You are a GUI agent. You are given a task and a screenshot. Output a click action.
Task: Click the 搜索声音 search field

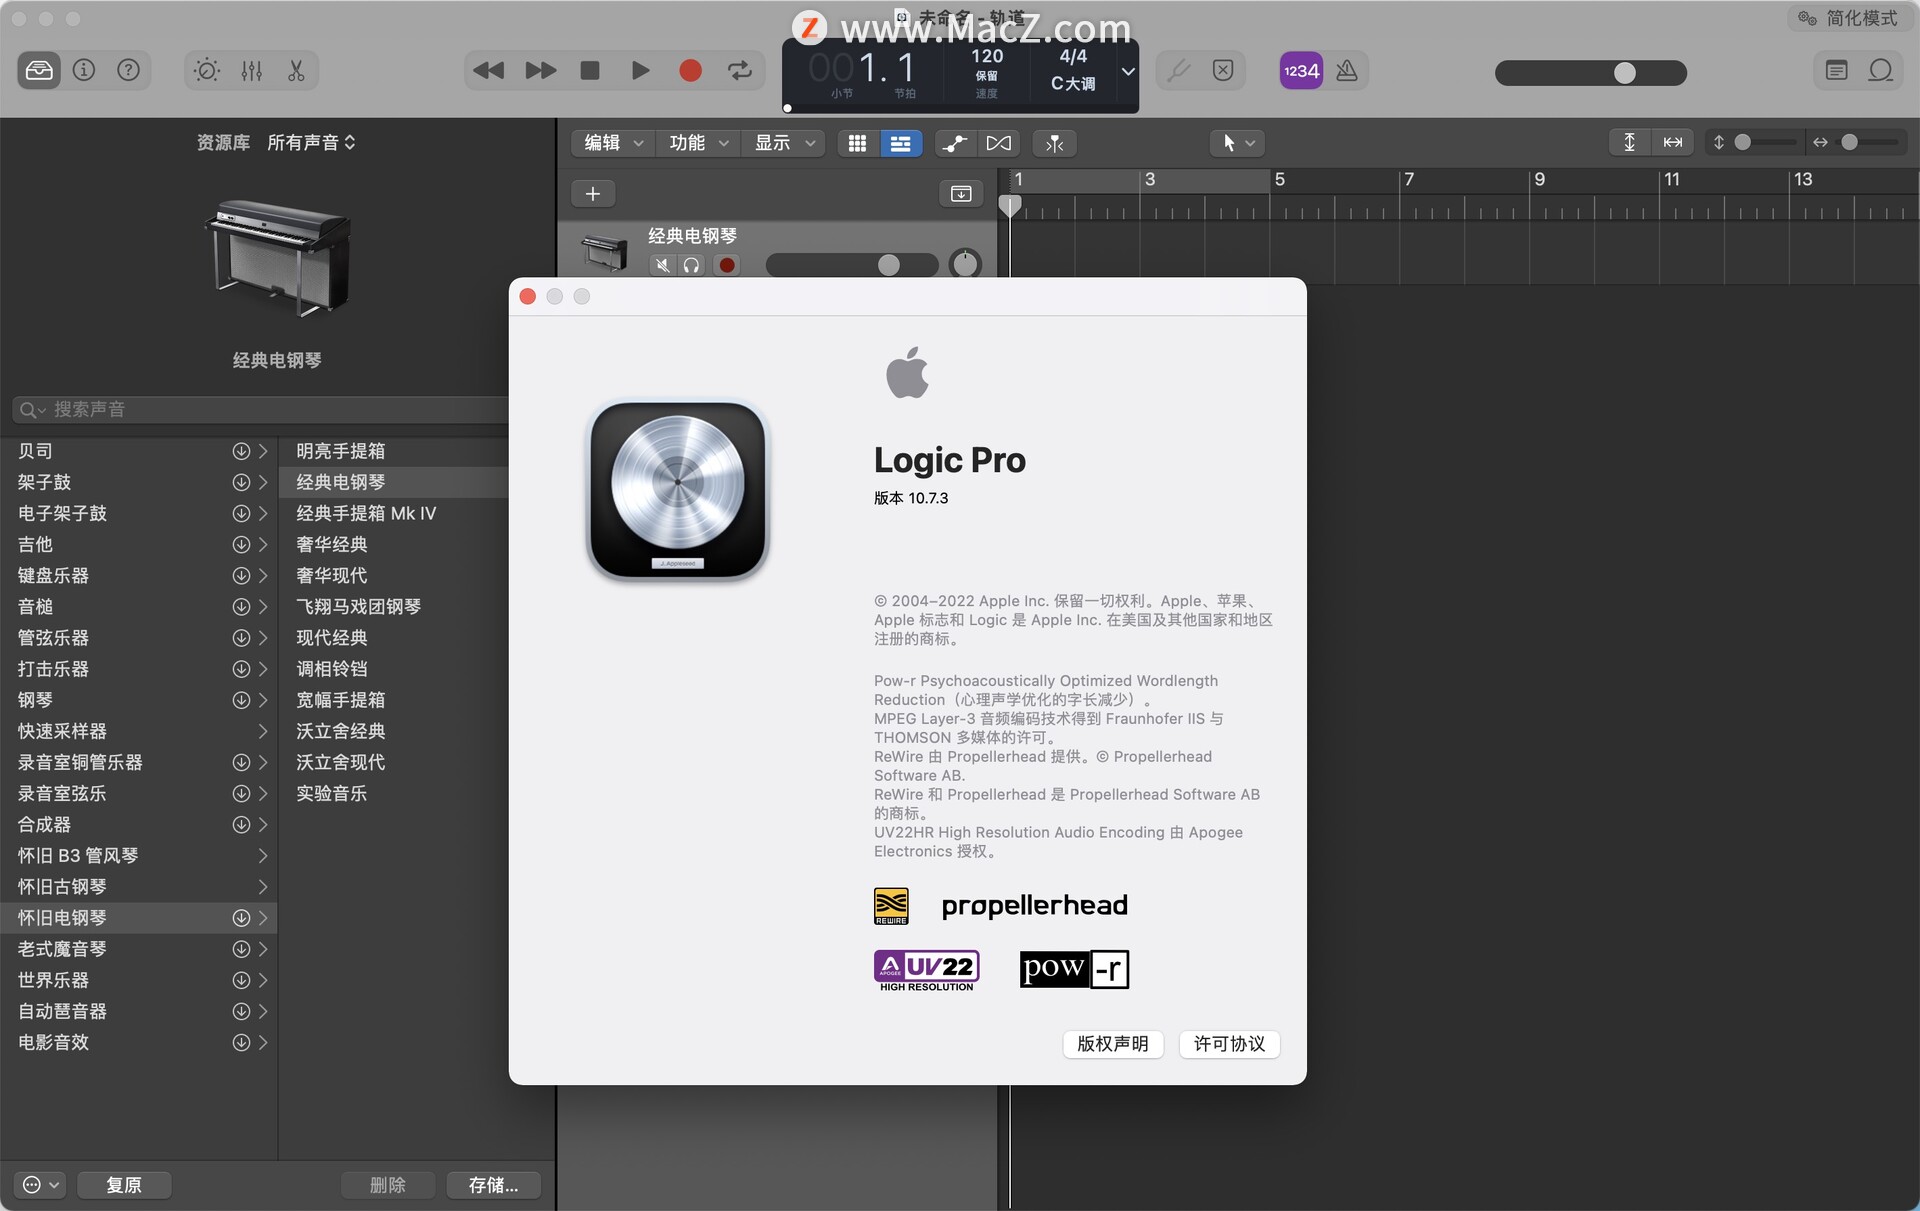click(x=262, y=409)
